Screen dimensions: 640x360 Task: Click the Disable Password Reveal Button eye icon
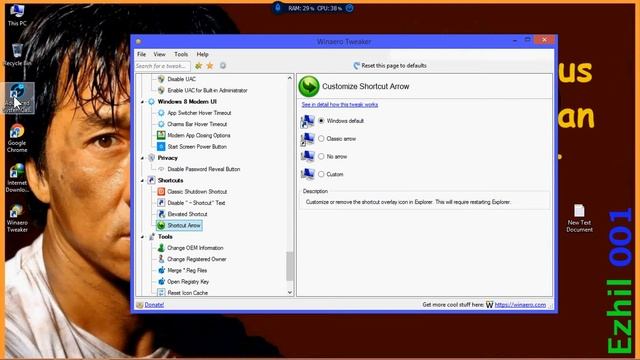pyautogui.click(x=161, y=169)
